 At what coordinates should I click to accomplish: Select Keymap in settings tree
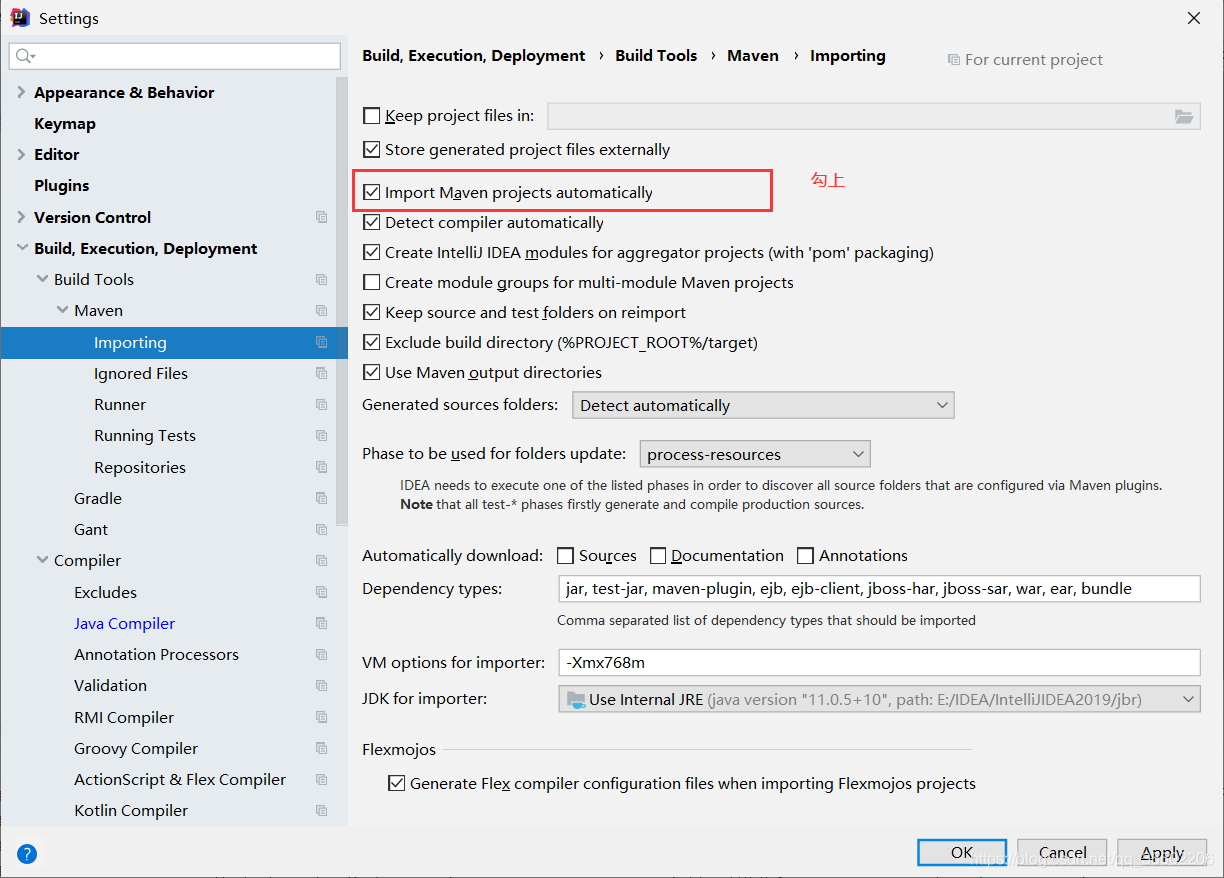click(x=65, y=123)
